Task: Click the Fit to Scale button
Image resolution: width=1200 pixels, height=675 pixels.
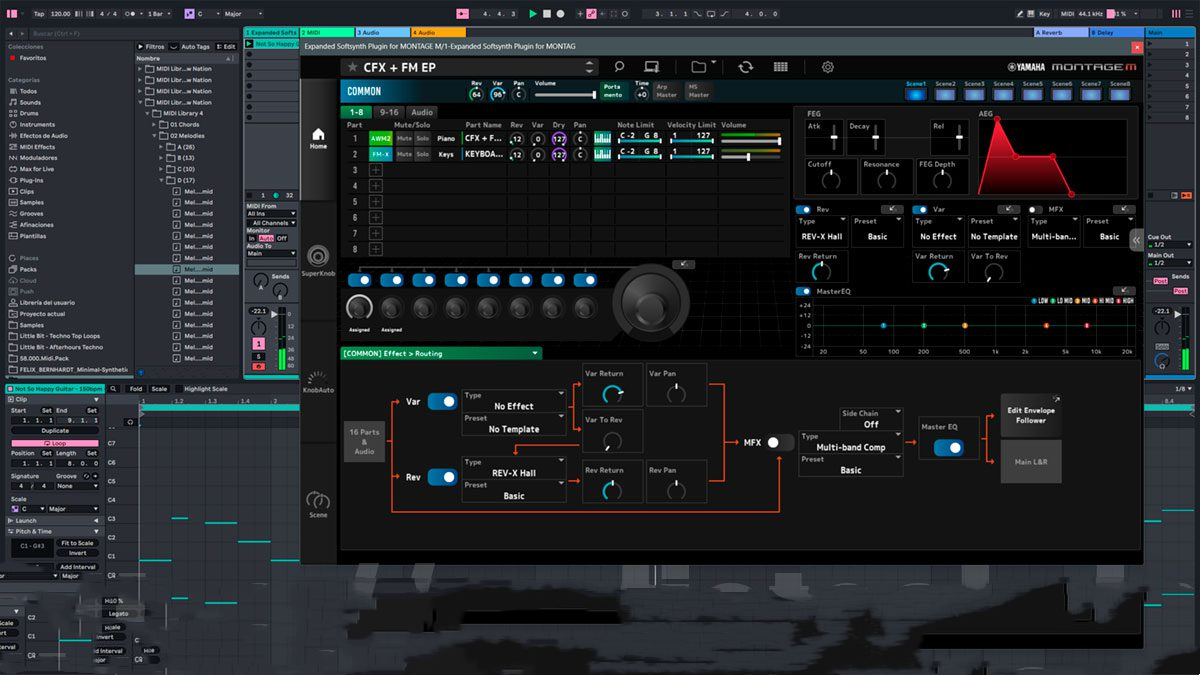Action: tap(77, 543)
